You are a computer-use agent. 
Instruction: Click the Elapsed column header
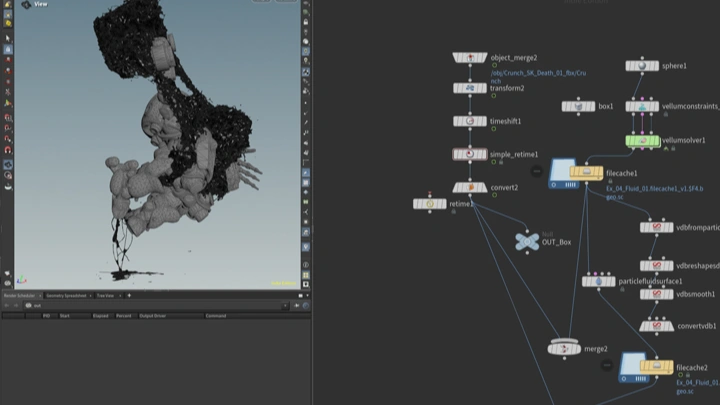click(x=101, y=316)
